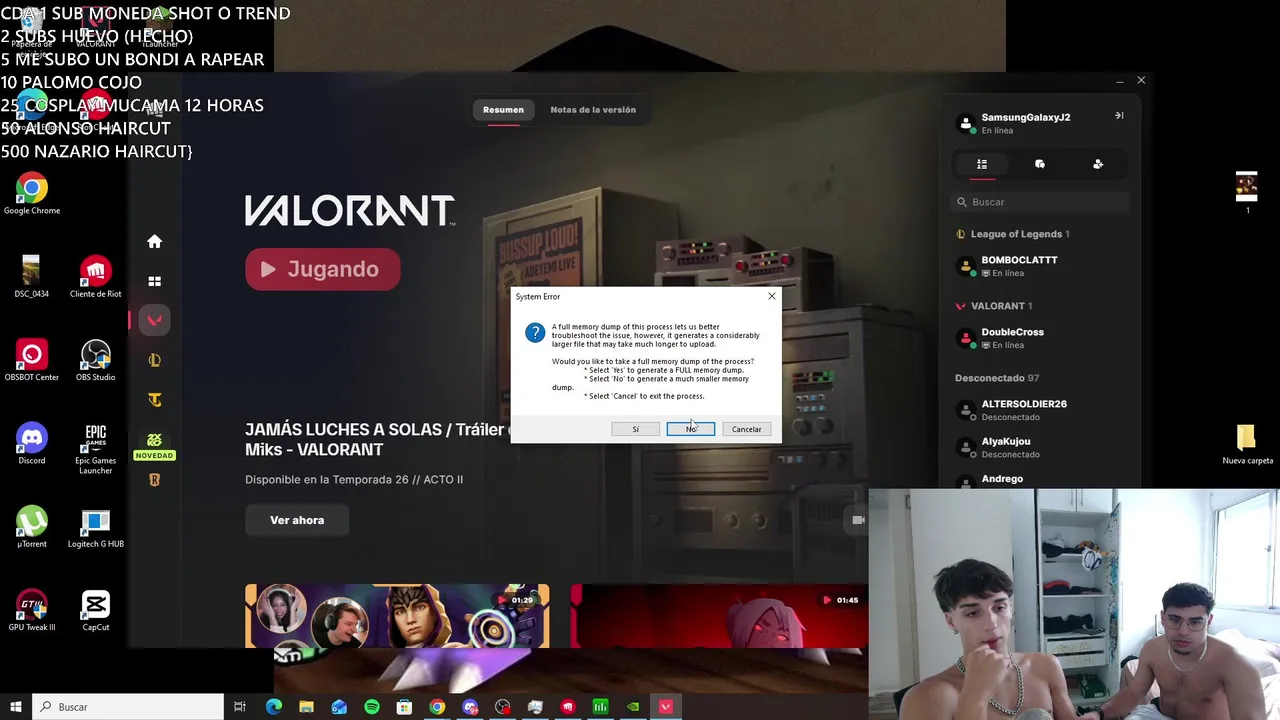The width and height of the screenshot is (1280, 720).
Task: Open Windows Start menu
Action: 16,707
